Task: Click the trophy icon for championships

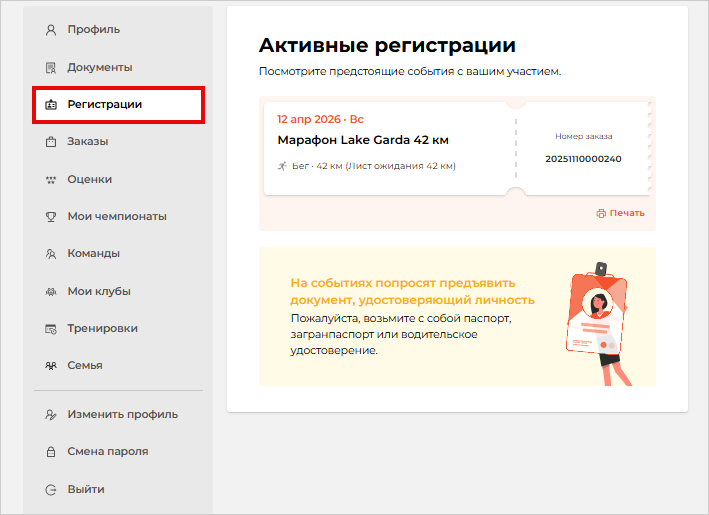Action: point(51,216)
